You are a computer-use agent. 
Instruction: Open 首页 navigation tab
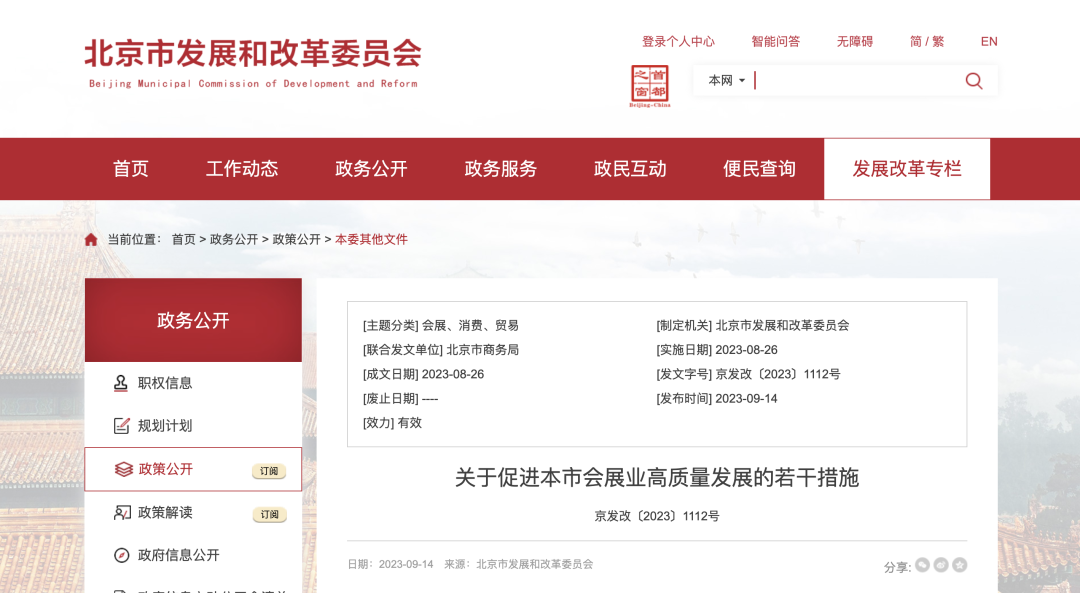131,169
